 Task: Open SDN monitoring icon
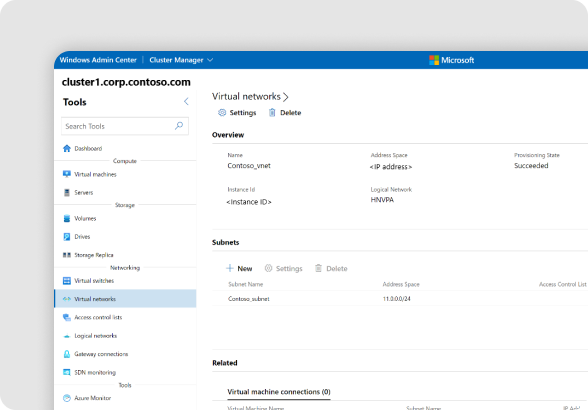pyautogui.click(x=67, y=372)
